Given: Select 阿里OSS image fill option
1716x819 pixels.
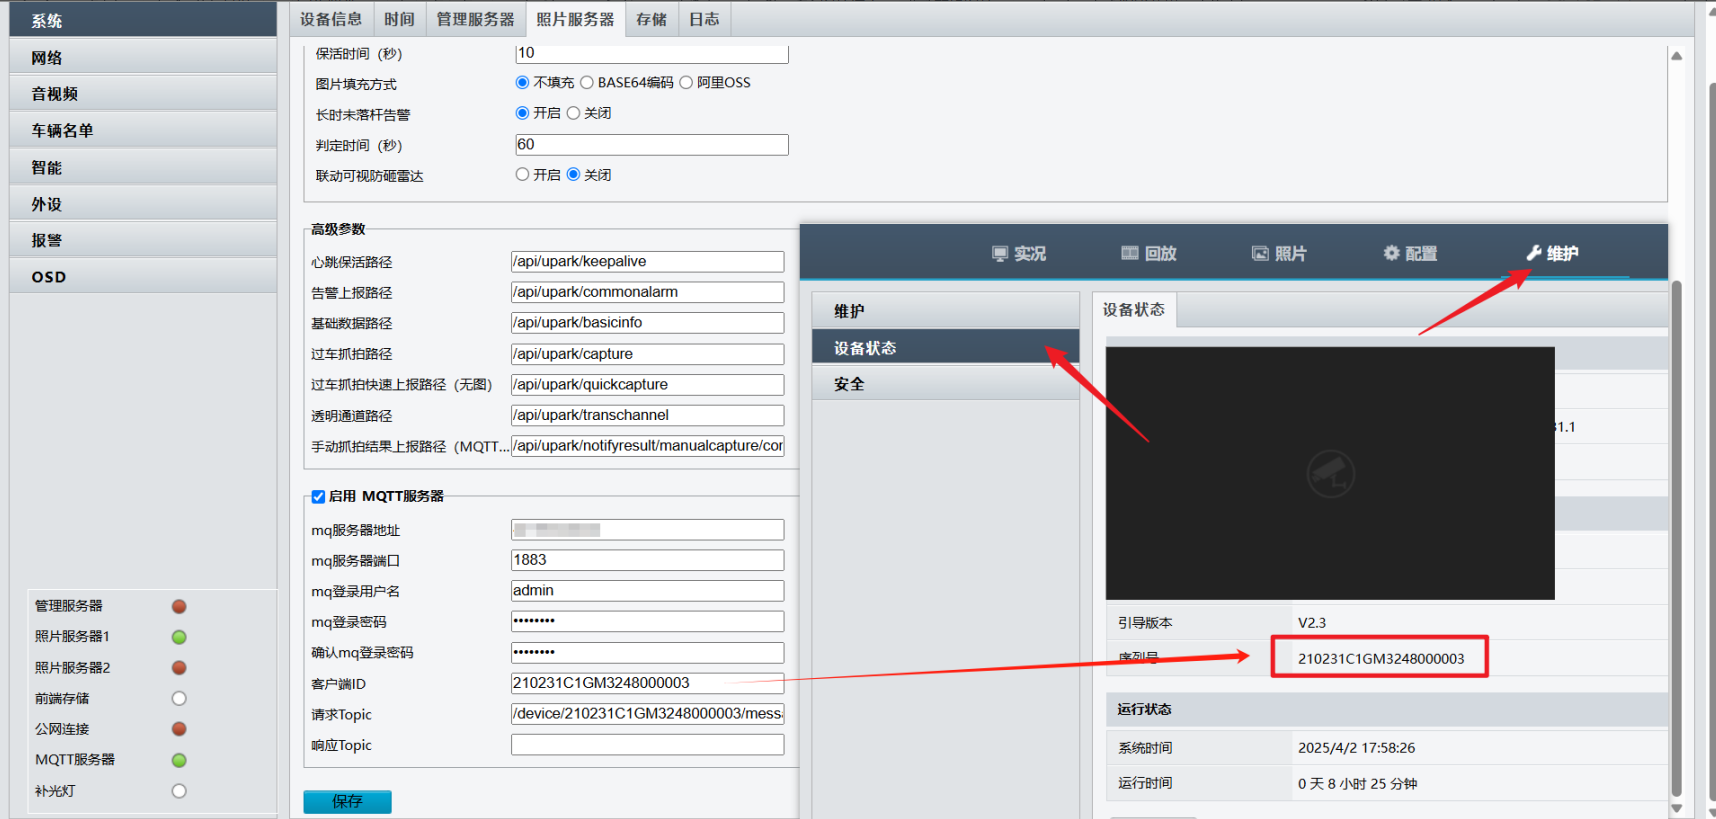Looking at the screenshot, I should 686,82.
